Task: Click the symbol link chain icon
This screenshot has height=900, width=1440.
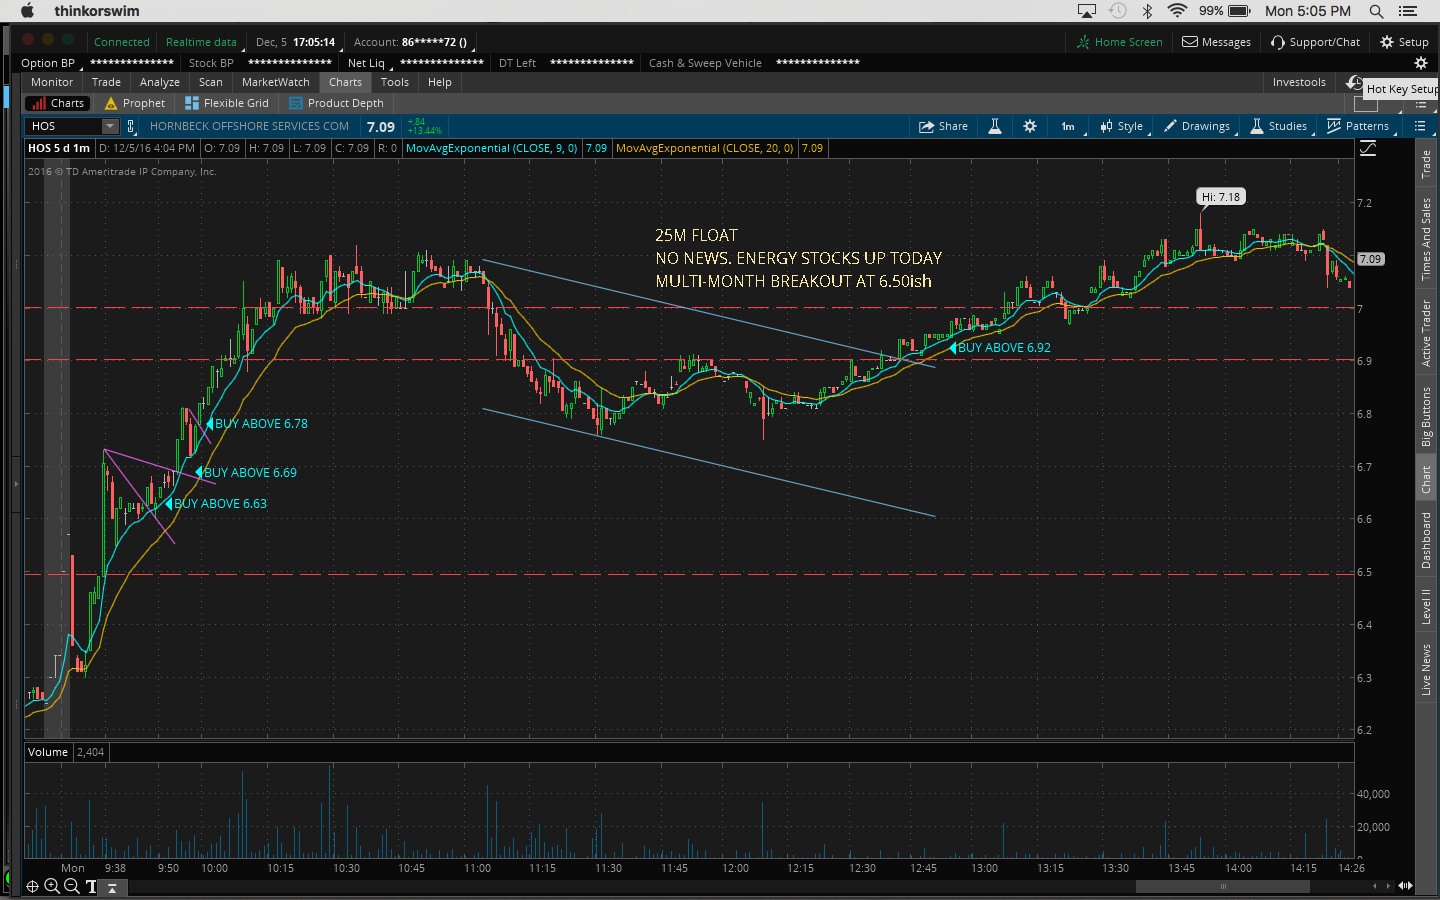Action: (x=131, y=126)
